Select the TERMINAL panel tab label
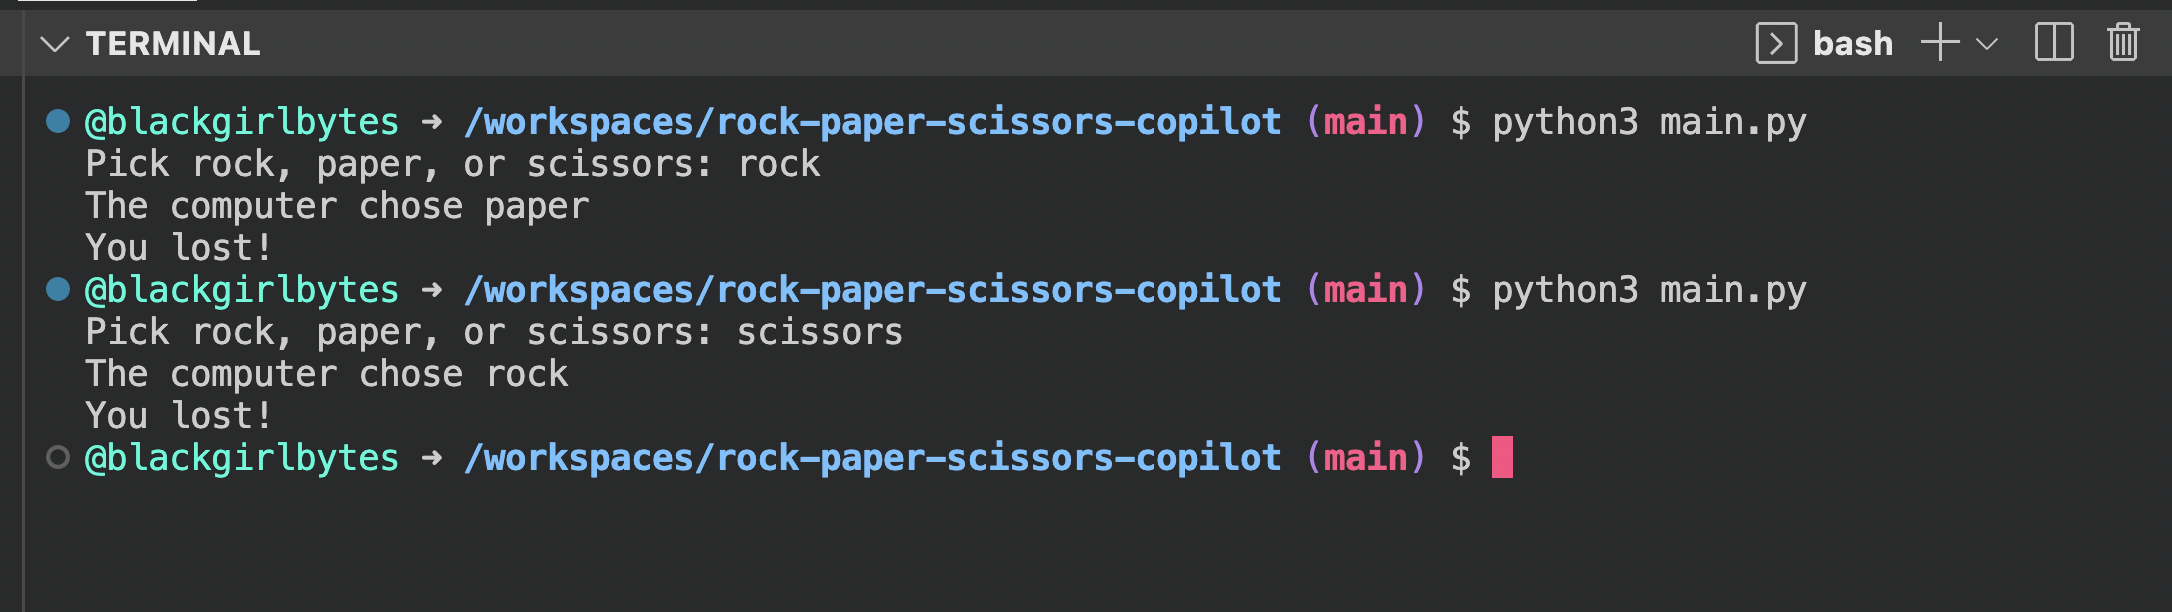The image size is (2172, 612). pyautogui.click(x=173, y=44)
